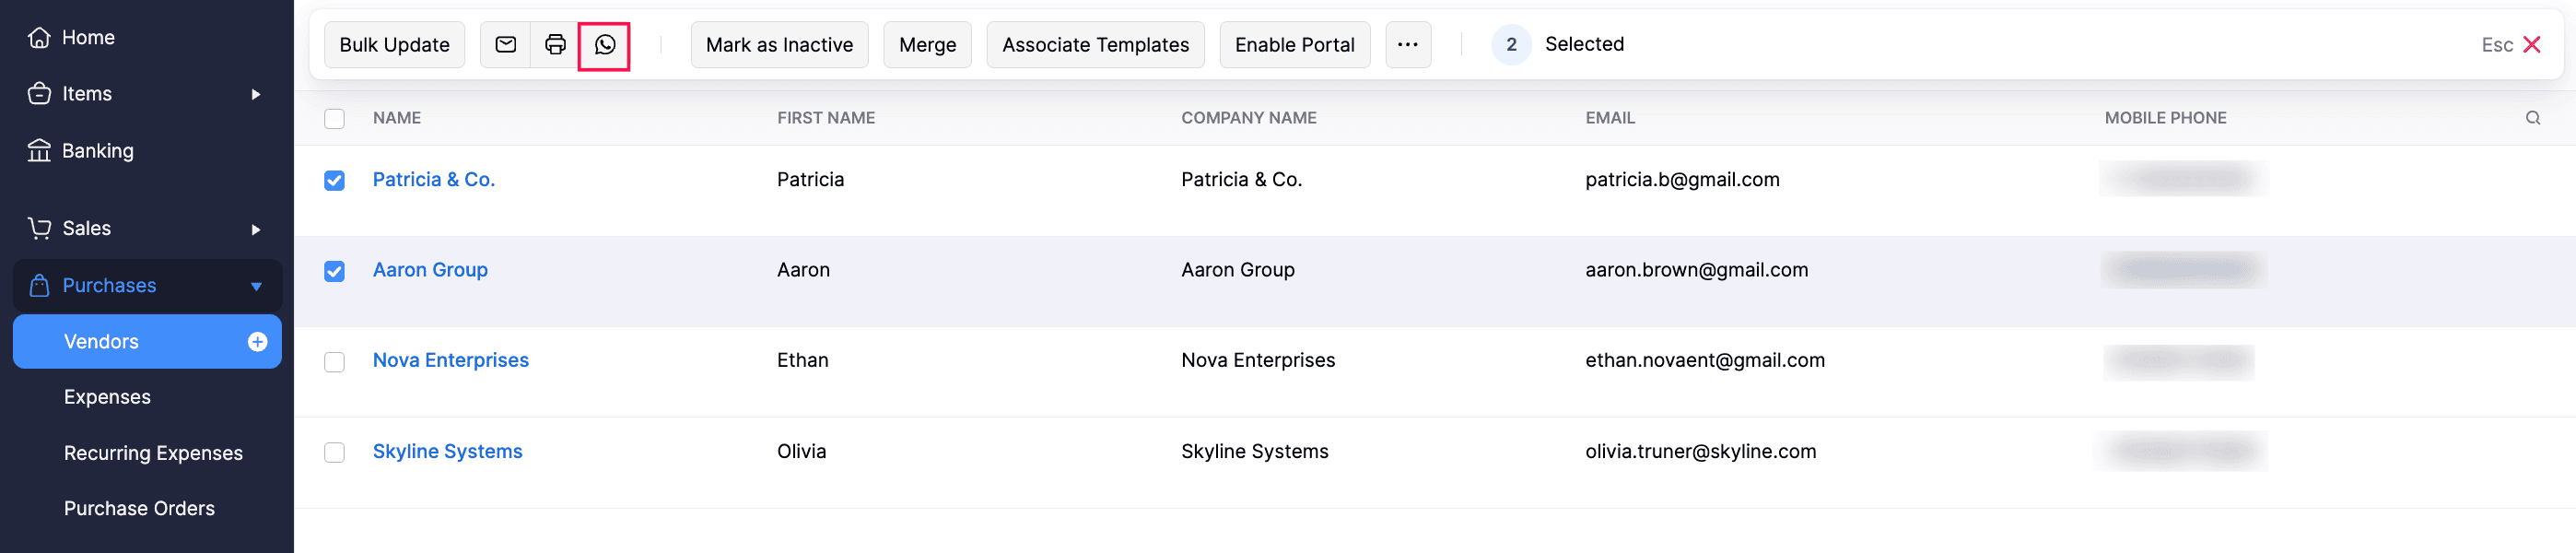Uncheck the Patricia & Co. checkbox
2576x553 pixels.
coord(334,181)
